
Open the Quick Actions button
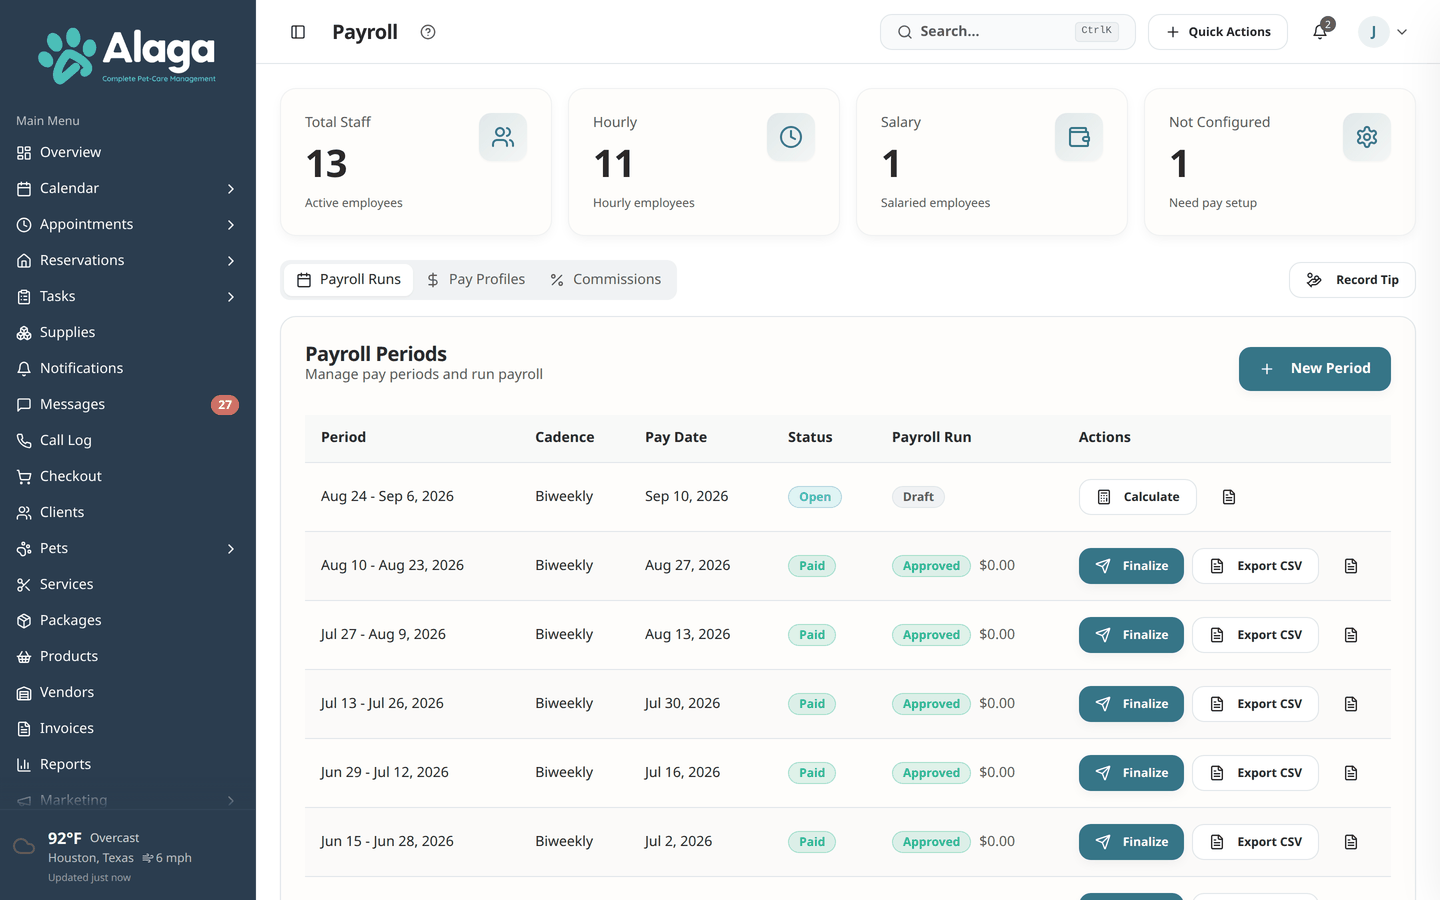pyautogui.click(x=1217, y=32)
